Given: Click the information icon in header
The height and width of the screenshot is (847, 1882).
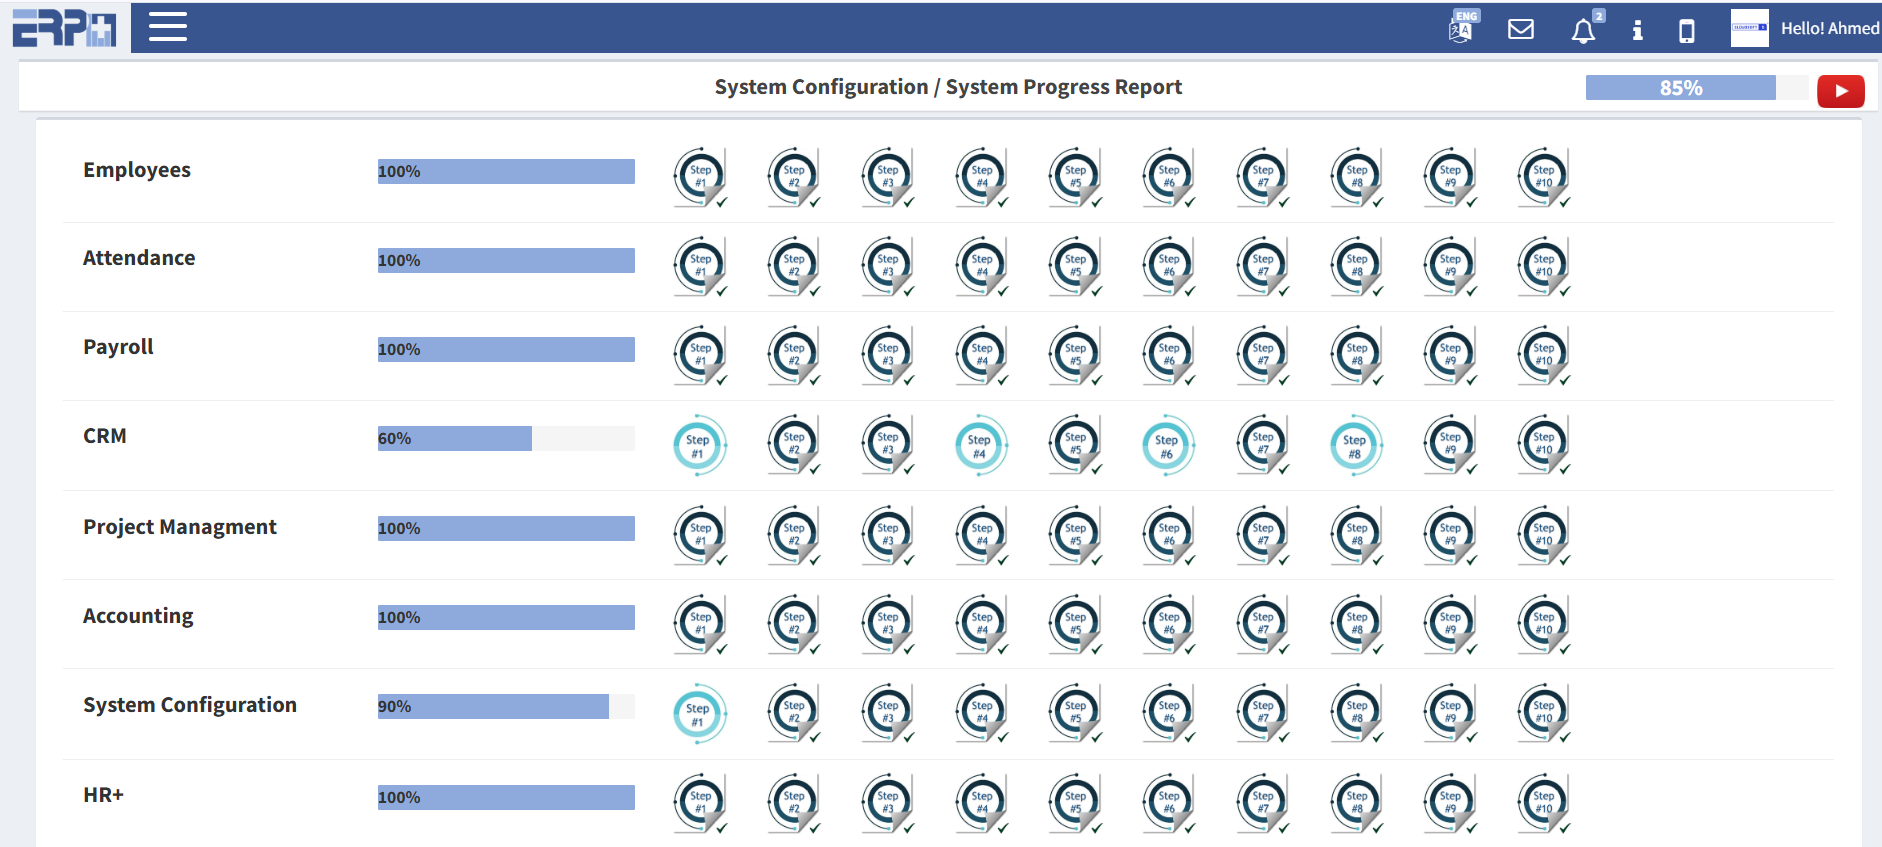Looking at the screenshot, I should pos(1637,30).
